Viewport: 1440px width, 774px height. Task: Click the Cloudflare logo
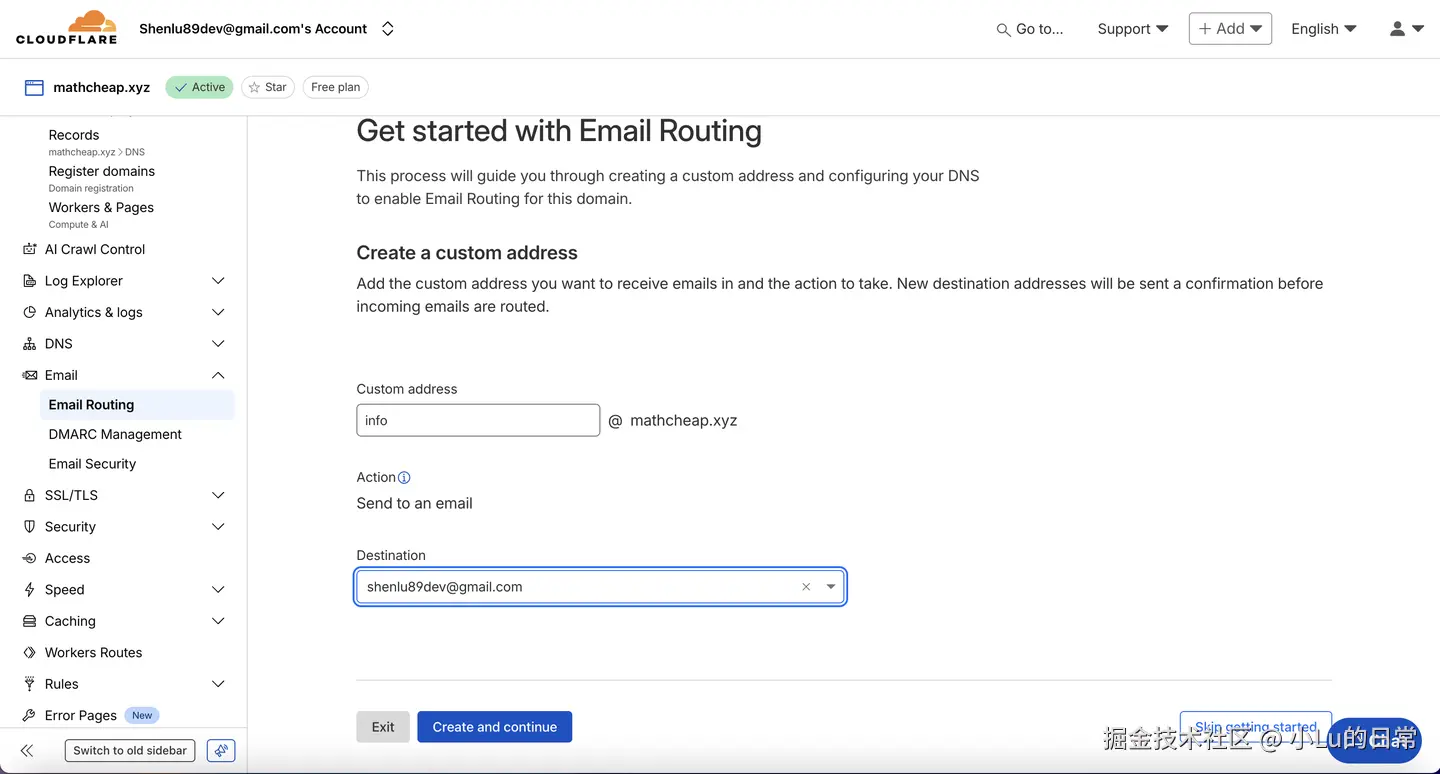tap(66, 28)
